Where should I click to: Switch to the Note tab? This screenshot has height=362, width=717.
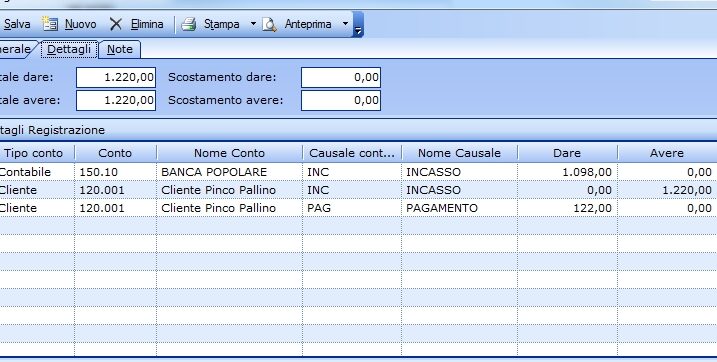coord(120,49)
